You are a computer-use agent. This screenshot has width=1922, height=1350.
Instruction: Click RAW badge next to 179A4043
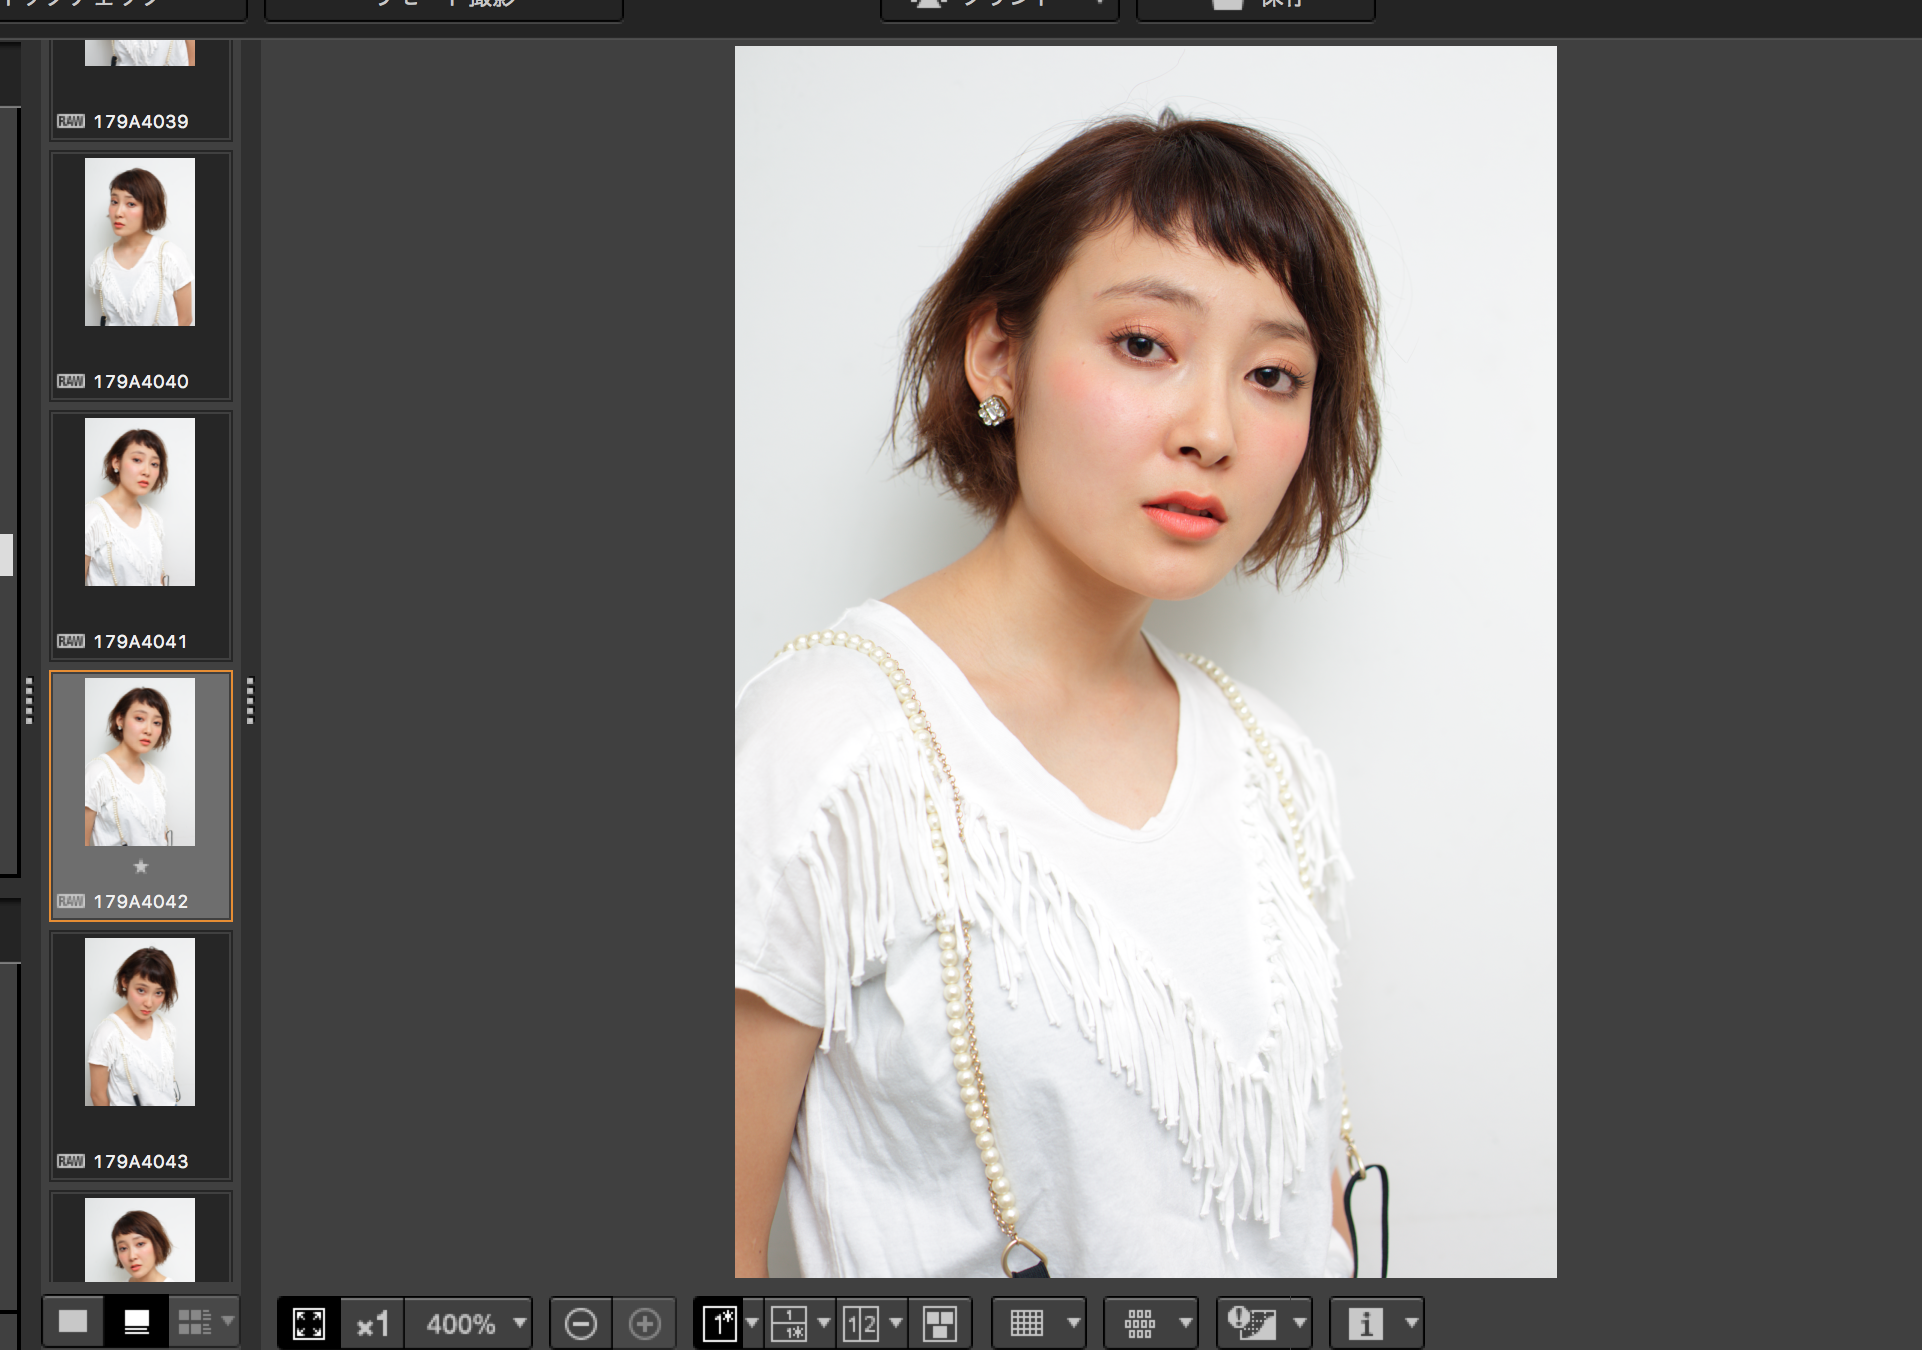tap(71, 1161)
